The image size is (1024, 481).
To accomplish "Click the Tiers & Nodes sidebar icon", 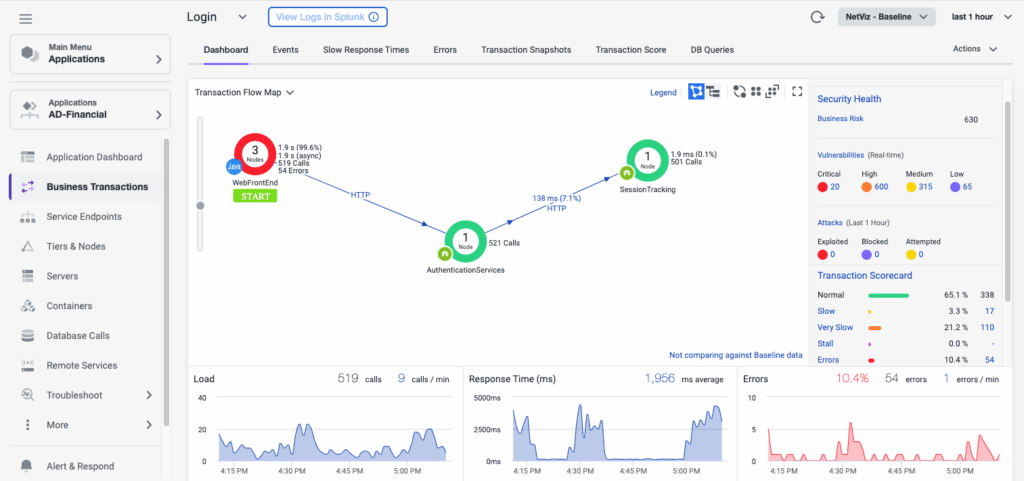I will pos(27,246).
